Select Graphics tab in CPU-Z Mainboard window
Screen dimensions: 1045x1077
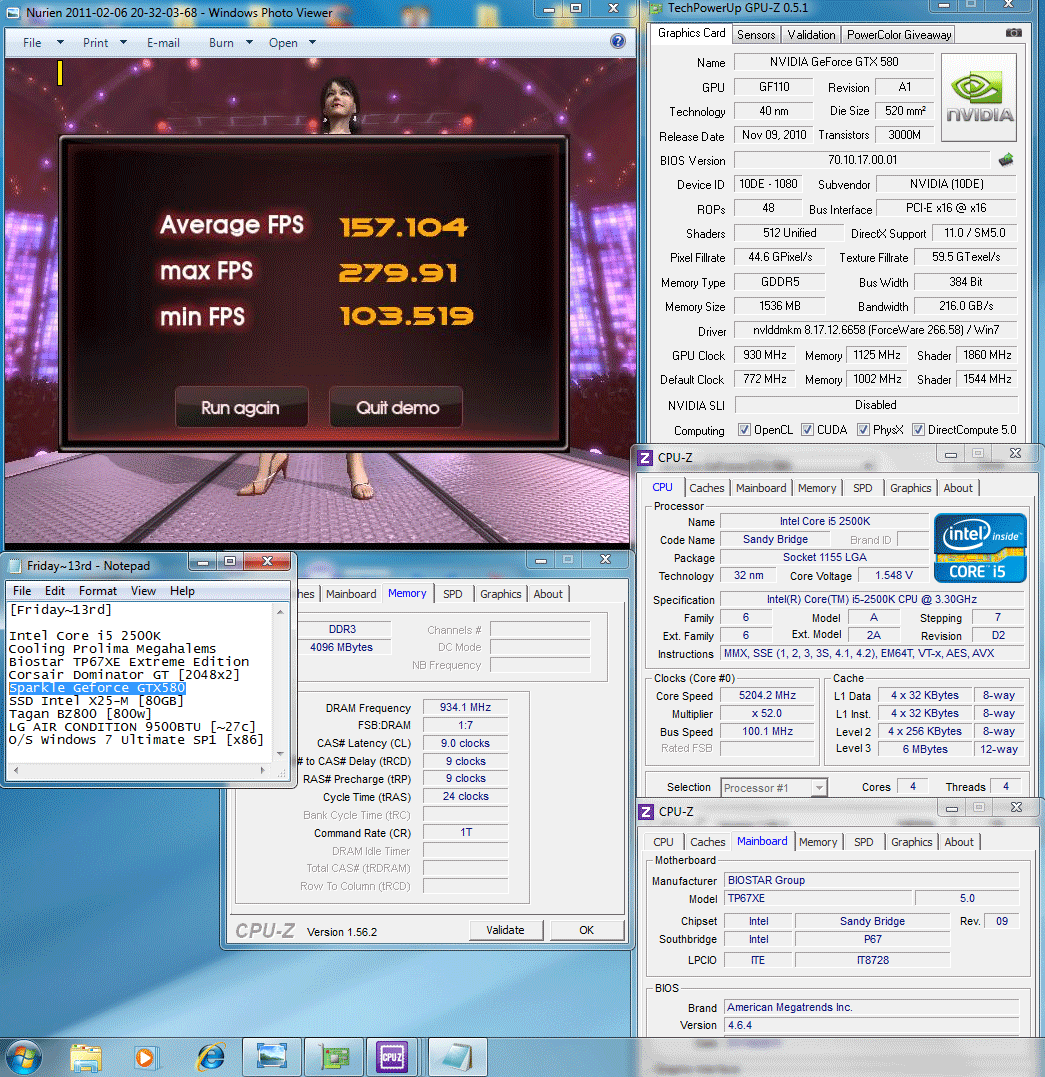[x=911, y=842]
